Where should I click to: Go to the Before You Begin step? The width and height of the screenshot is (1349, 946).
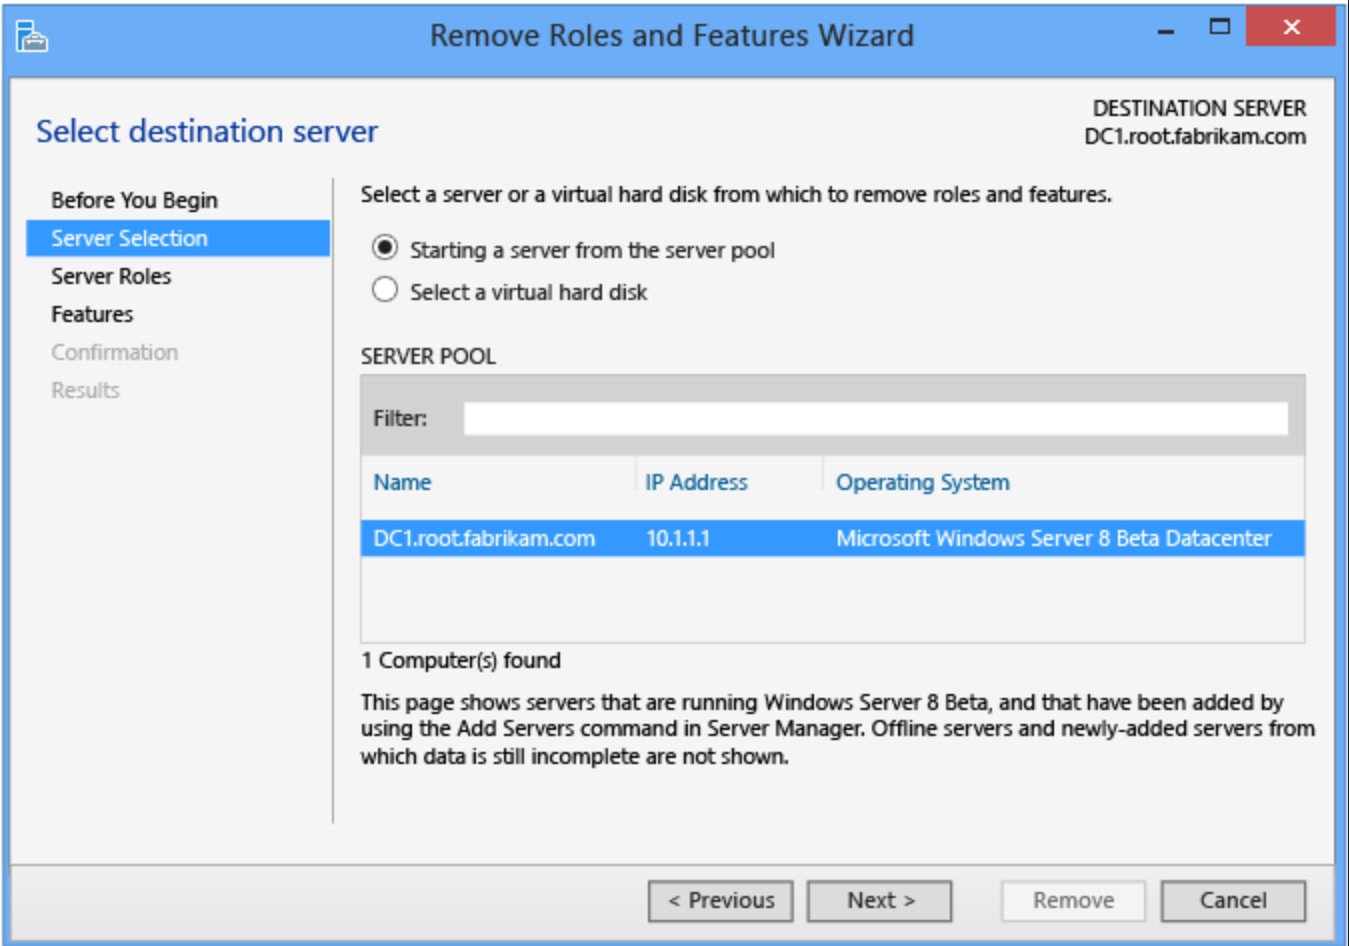[x=134, y=200]
